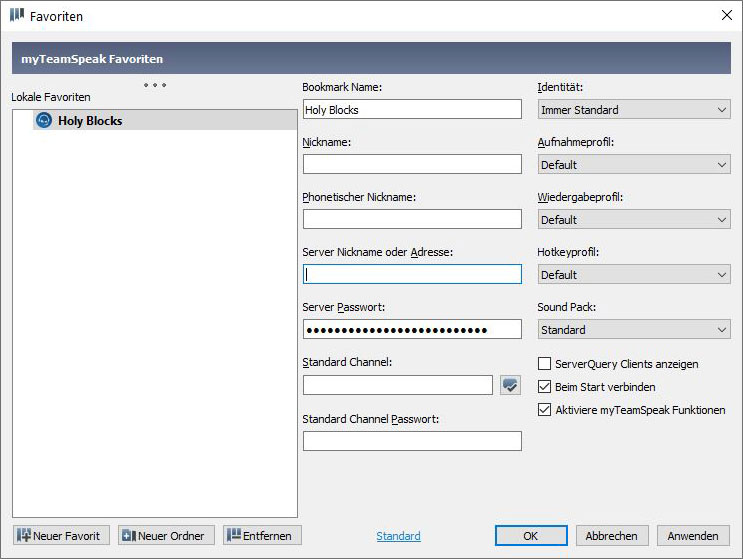Select Holy Blocks in Lokale Favoriten list
This screenshot has width=743, height=559.
click(x=165, y=120)
